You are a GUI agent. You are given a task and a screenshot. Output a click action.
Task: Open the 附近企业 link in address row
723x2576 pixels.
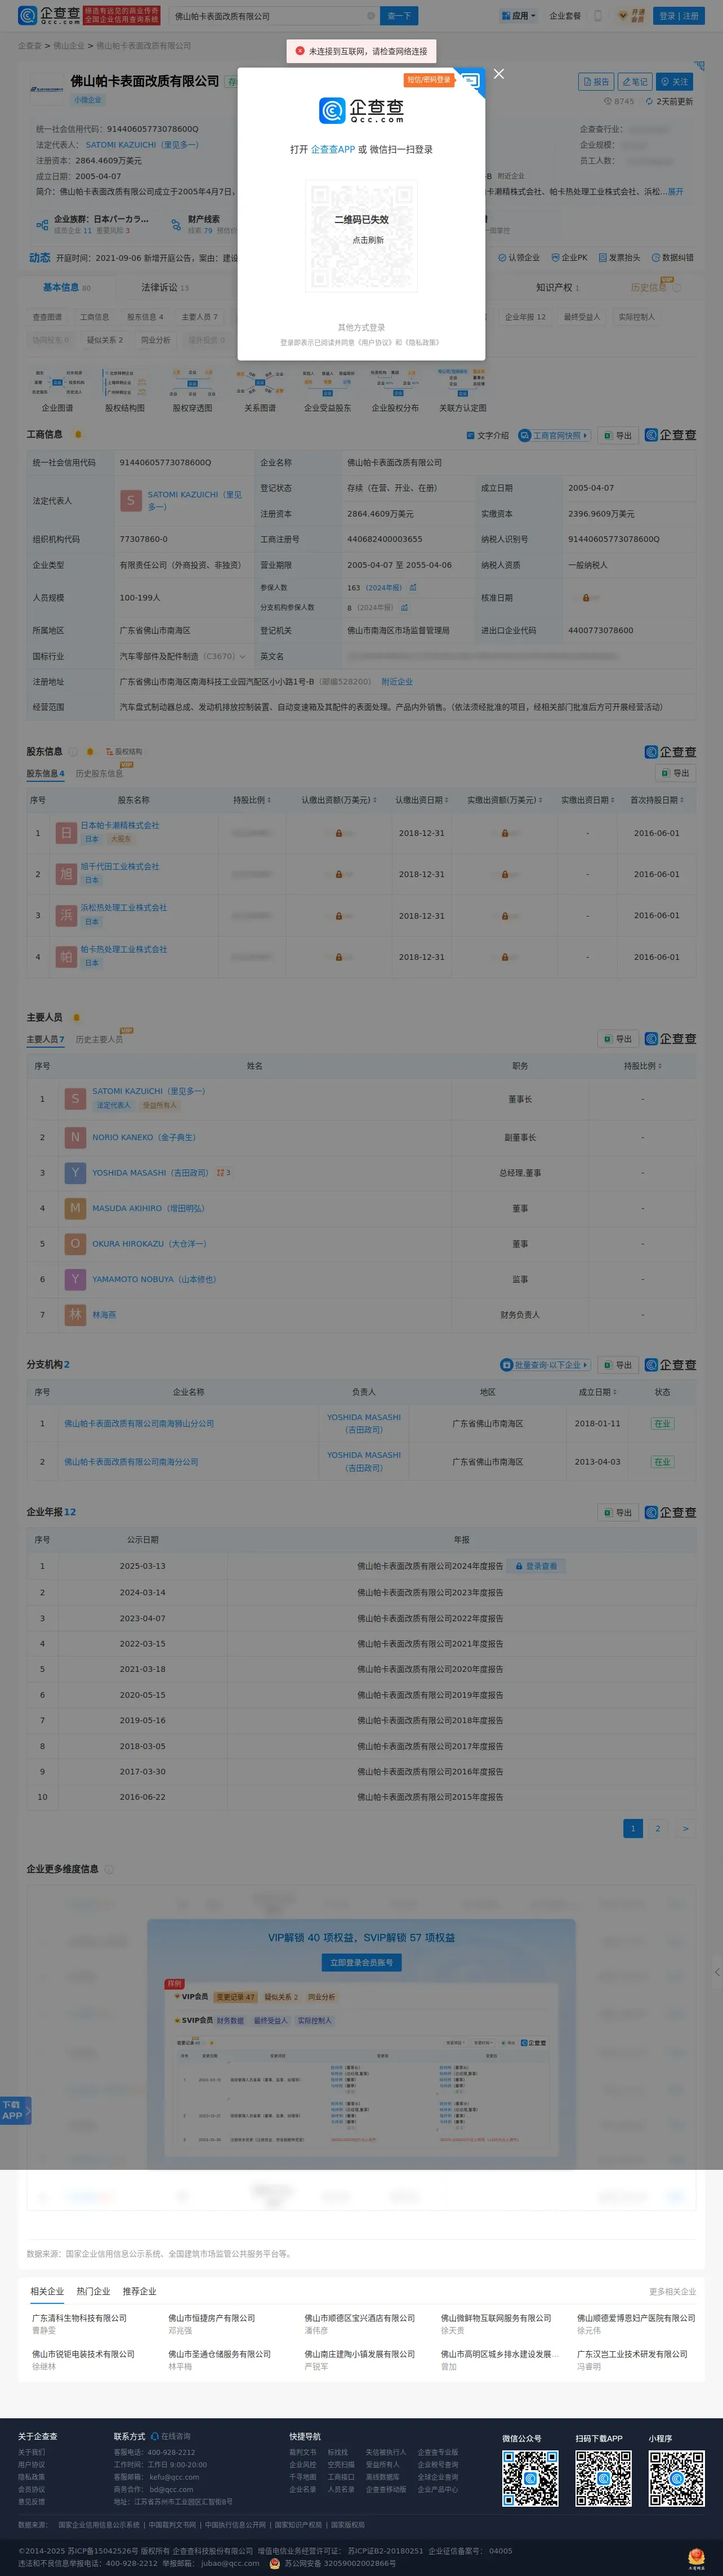pyautogui.click(x=397, y=682)
